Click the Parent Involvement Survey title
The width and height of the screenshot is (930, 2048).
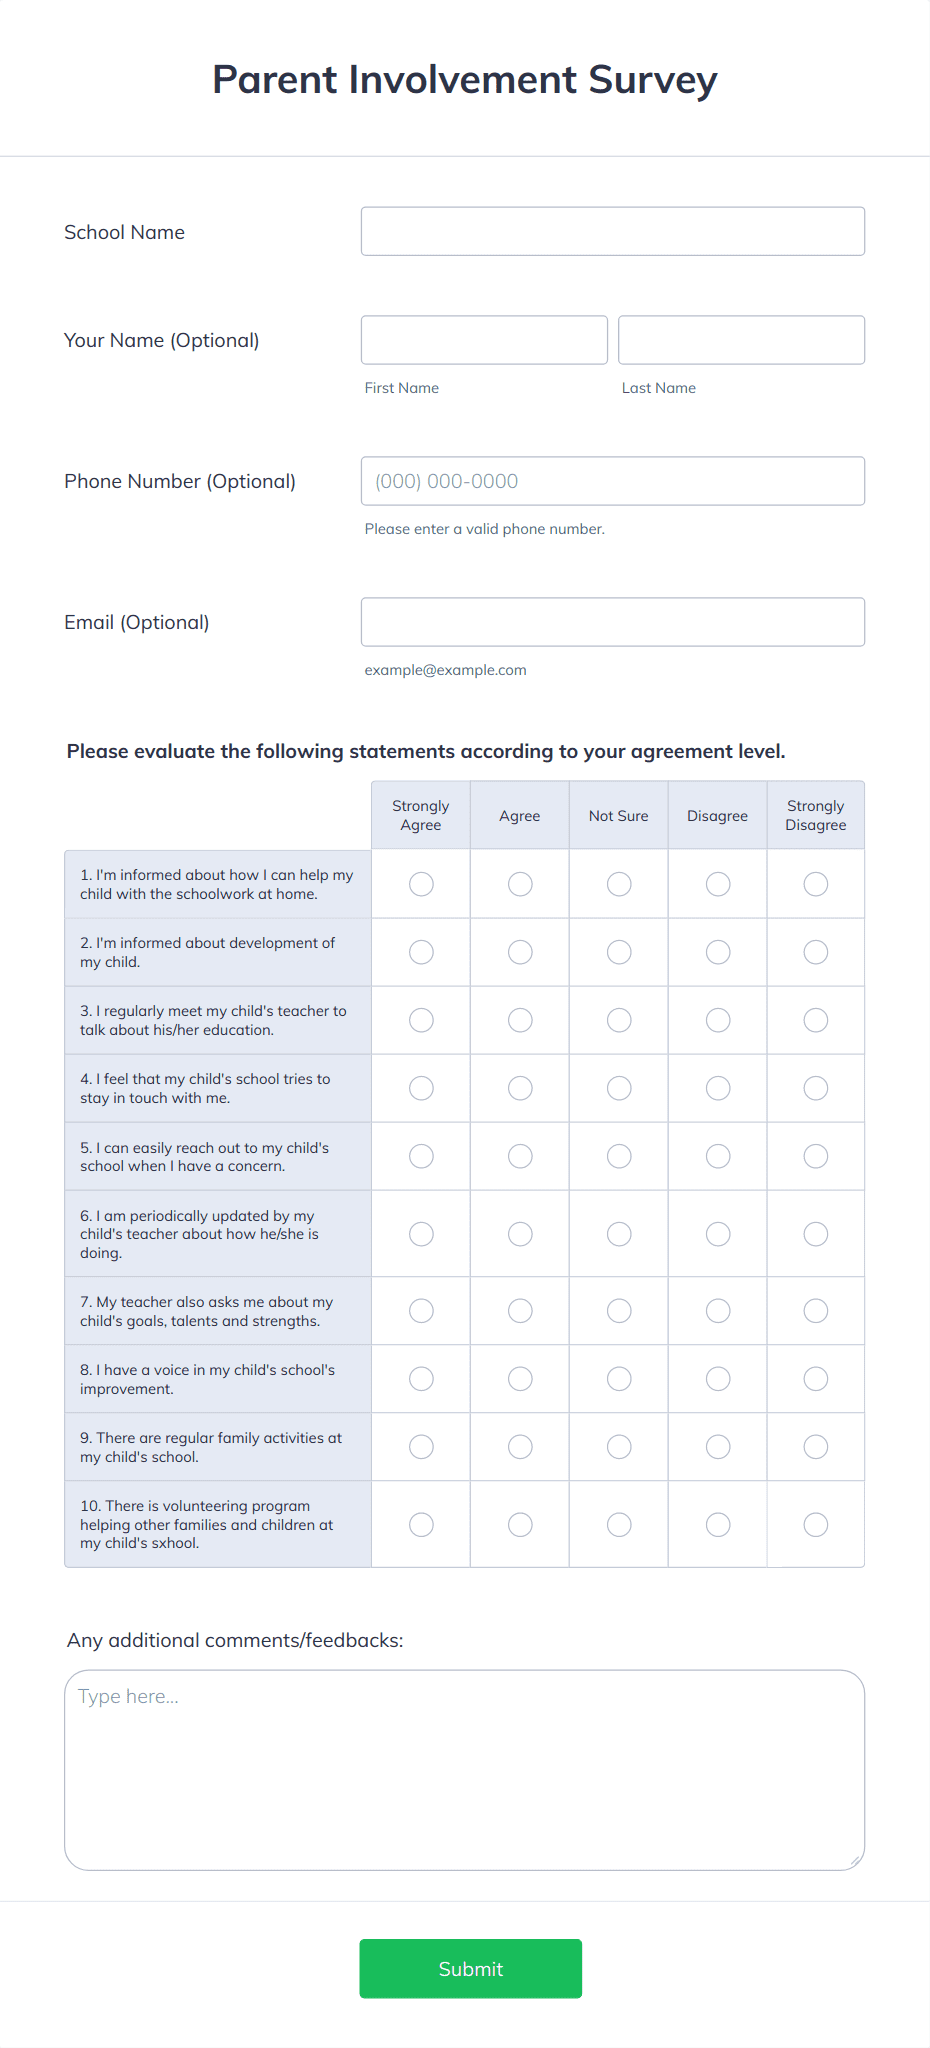click(464, 79)
